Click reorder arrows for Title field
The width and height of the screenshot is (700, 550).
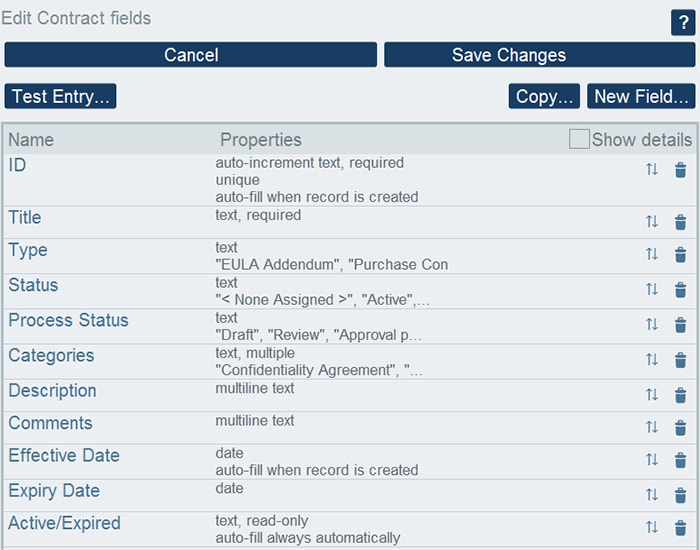[x=652, y=222]
